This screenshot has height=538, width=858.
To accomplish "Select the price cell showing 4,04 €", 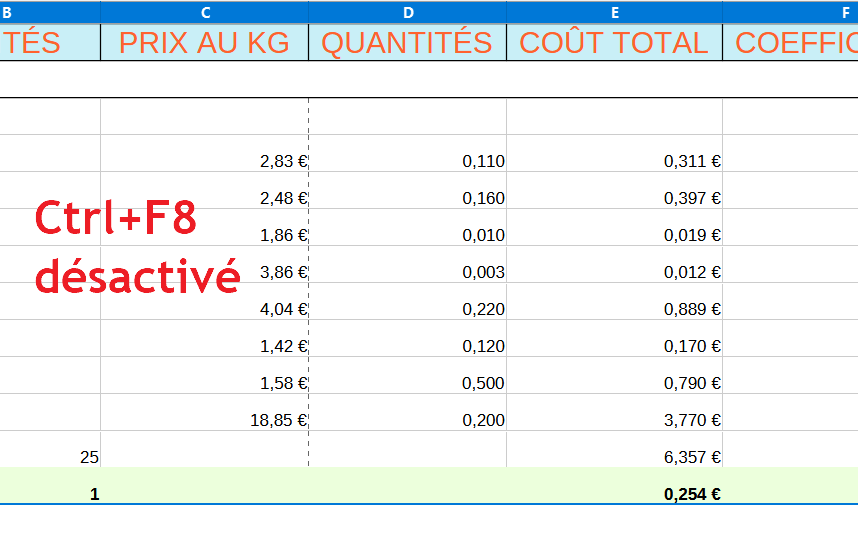I will pos(205,309).
